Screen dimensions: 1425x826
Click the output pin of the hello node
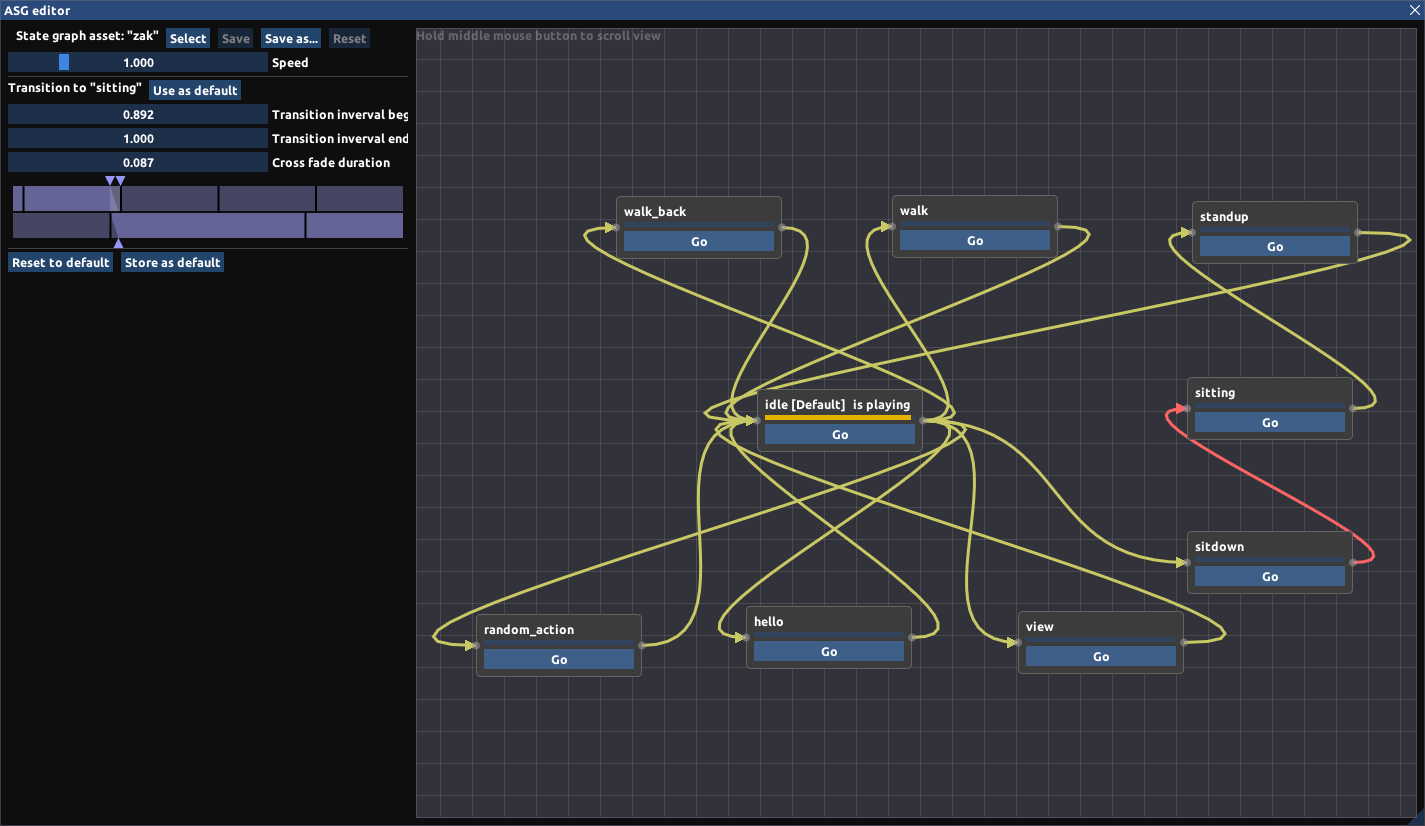tap(910, 637)
